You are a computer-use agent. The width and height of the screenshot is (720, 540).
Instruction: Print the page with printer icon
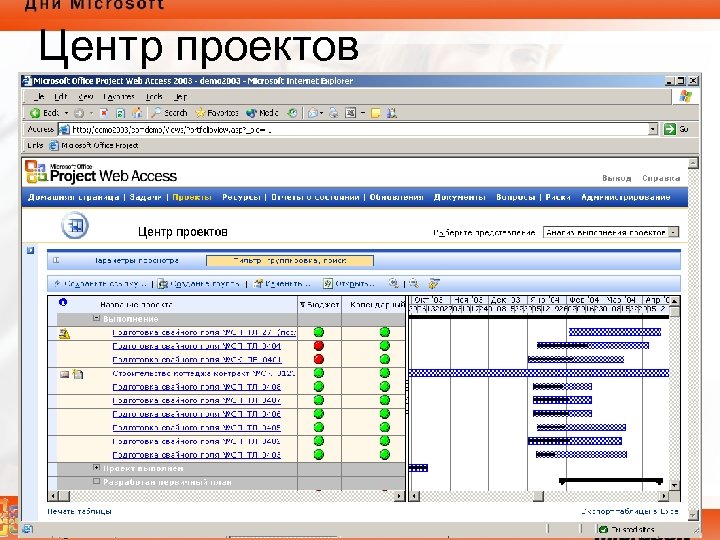(x=334, y=113)
